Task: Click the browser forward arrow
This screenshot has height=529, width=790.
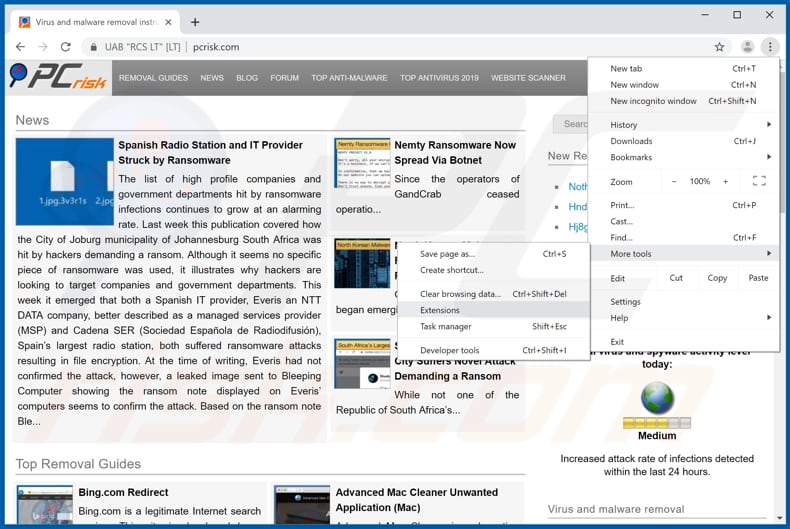Action: [x=43, y=47]
